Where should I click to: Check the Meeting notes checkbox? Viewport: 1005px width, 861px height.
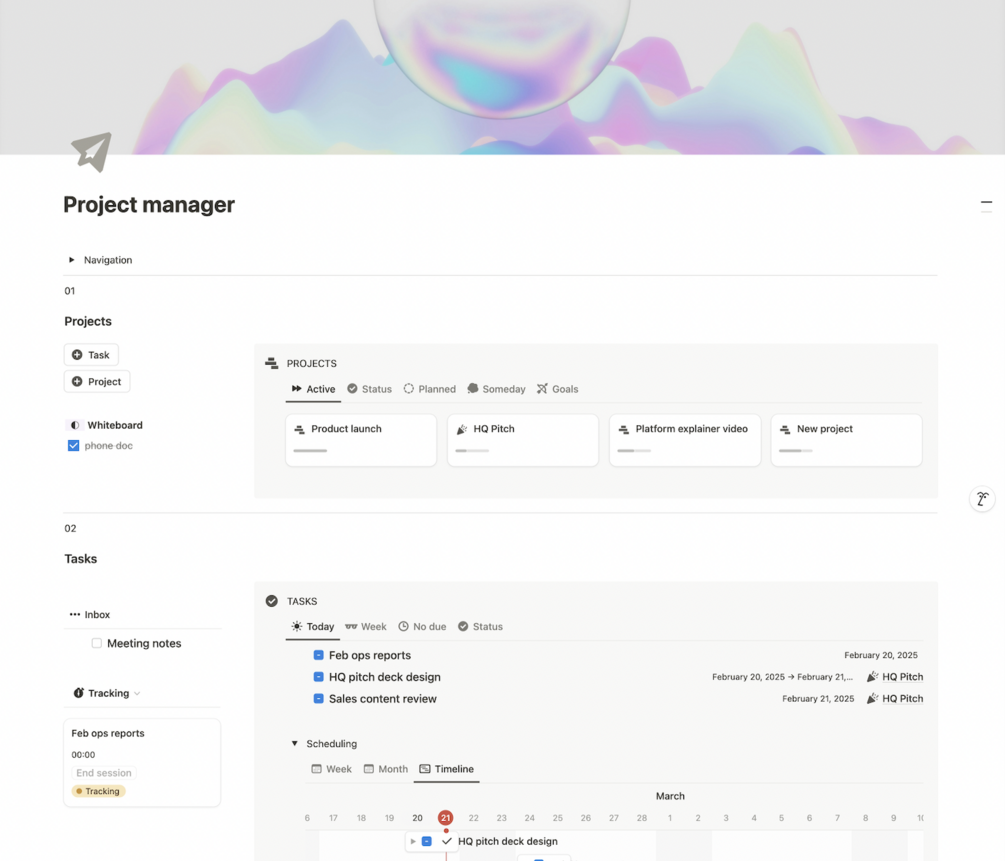click(x=97, y=643)
